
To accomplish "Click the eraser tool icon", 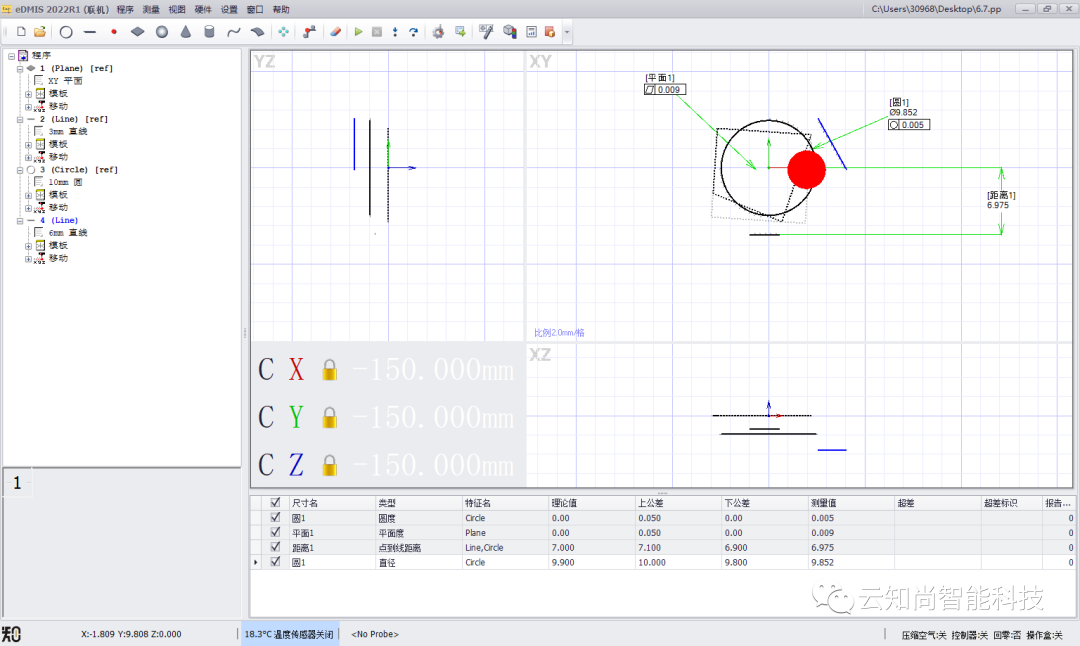I will point(335,32).
